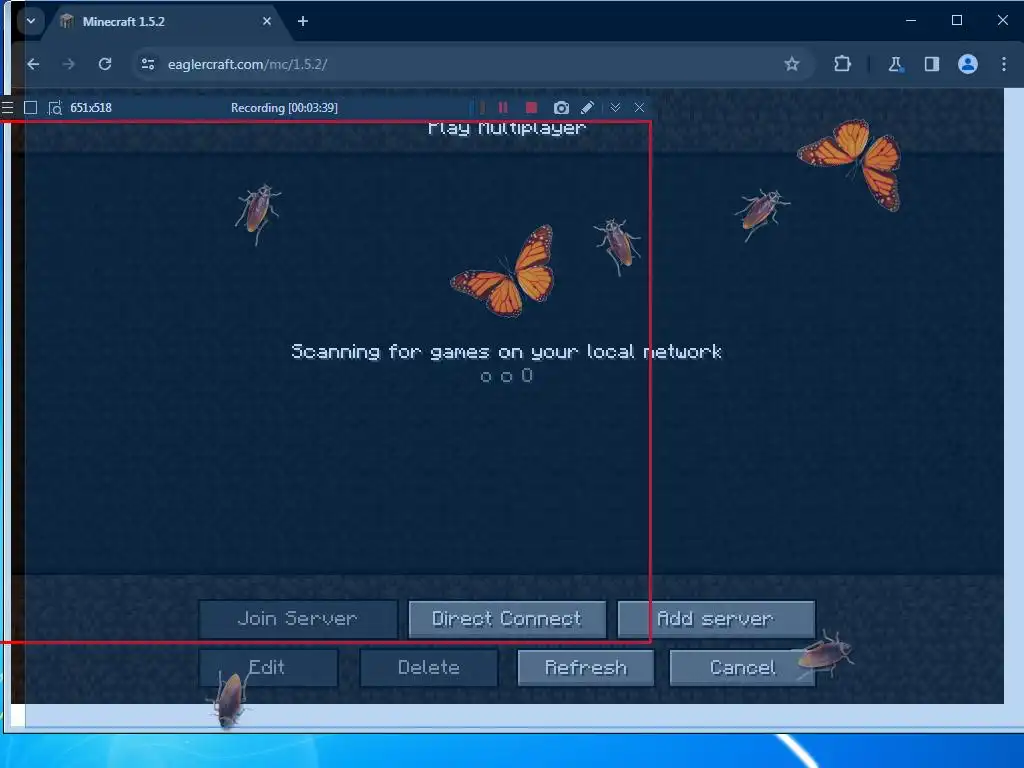Pause the screen recording
This screenshot has height=768, width=1024.
(x=503, y=108)
